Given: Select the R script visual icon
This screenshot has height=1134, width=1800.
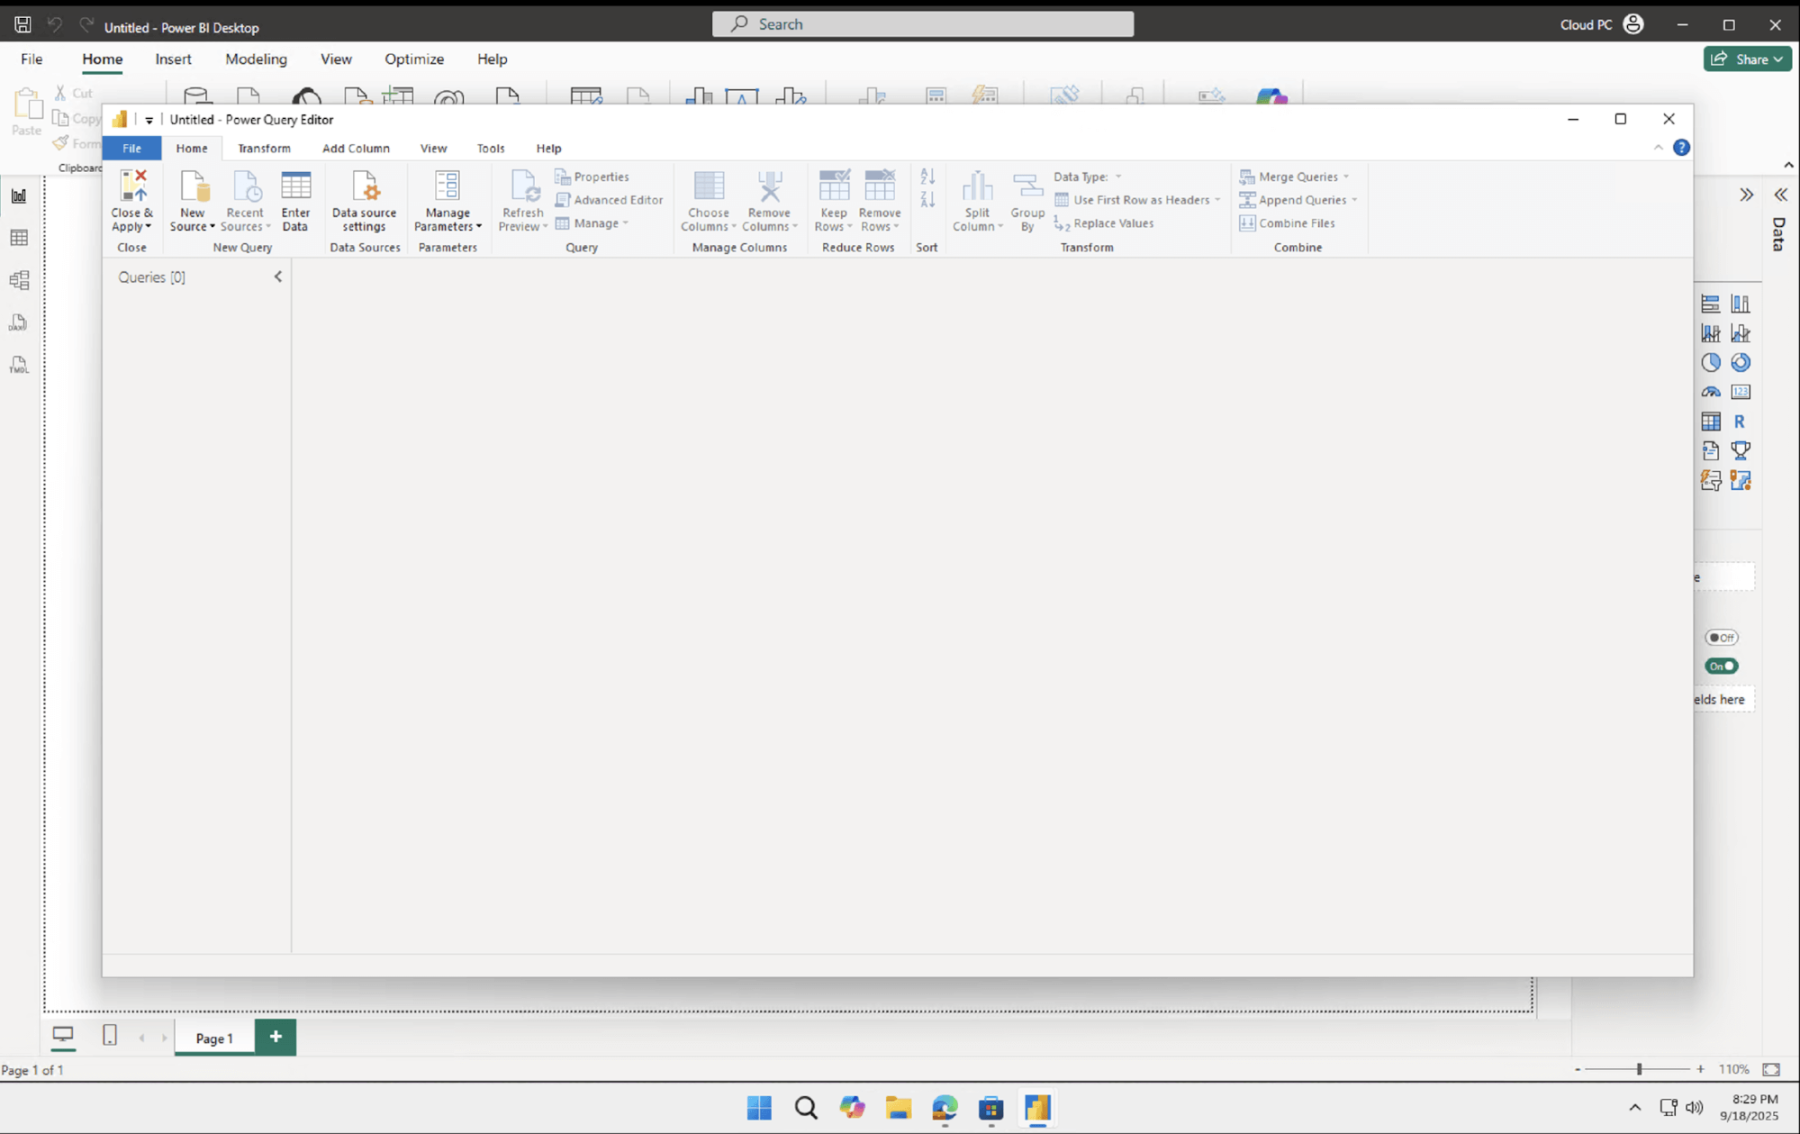Looking at the screenshot, I should point(1742,421).
